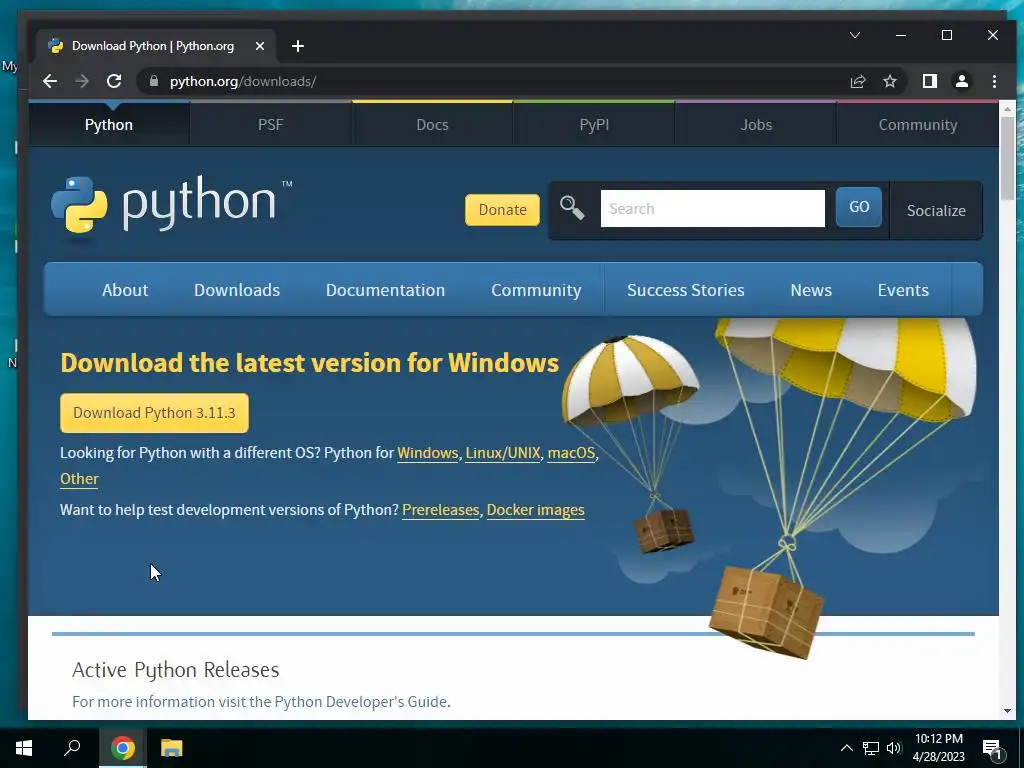
Task: Click the network icon in system tray
Action: point(871,748)
